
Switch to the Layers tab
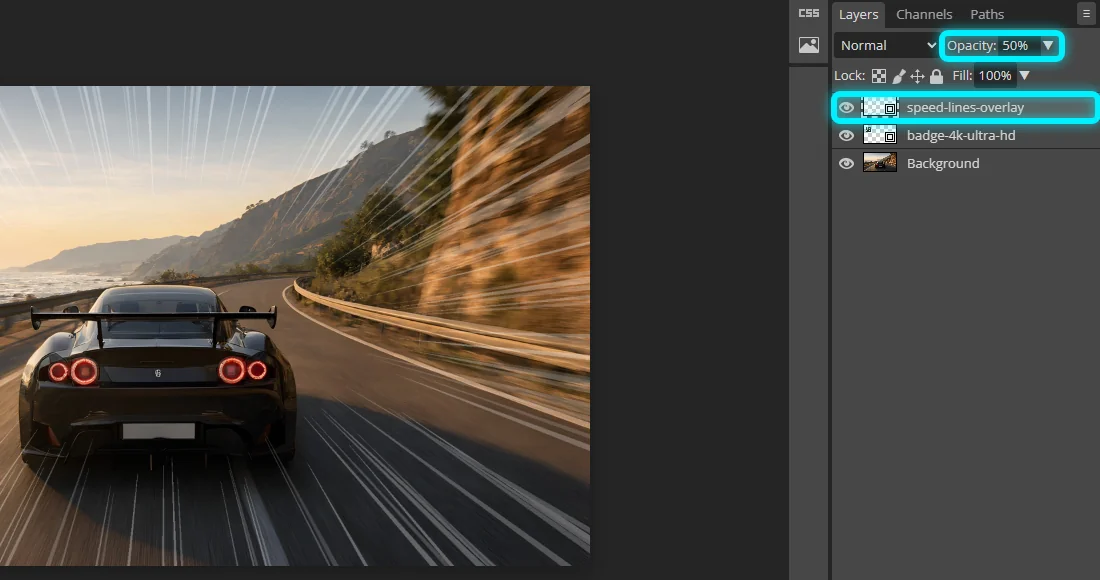[858, 14]
